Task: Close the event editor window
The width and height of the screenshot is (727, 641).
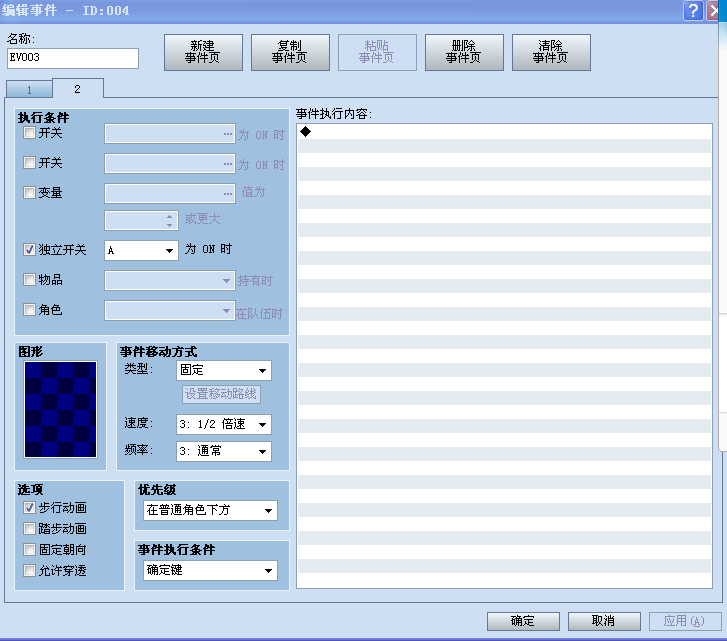Action: 715,10
